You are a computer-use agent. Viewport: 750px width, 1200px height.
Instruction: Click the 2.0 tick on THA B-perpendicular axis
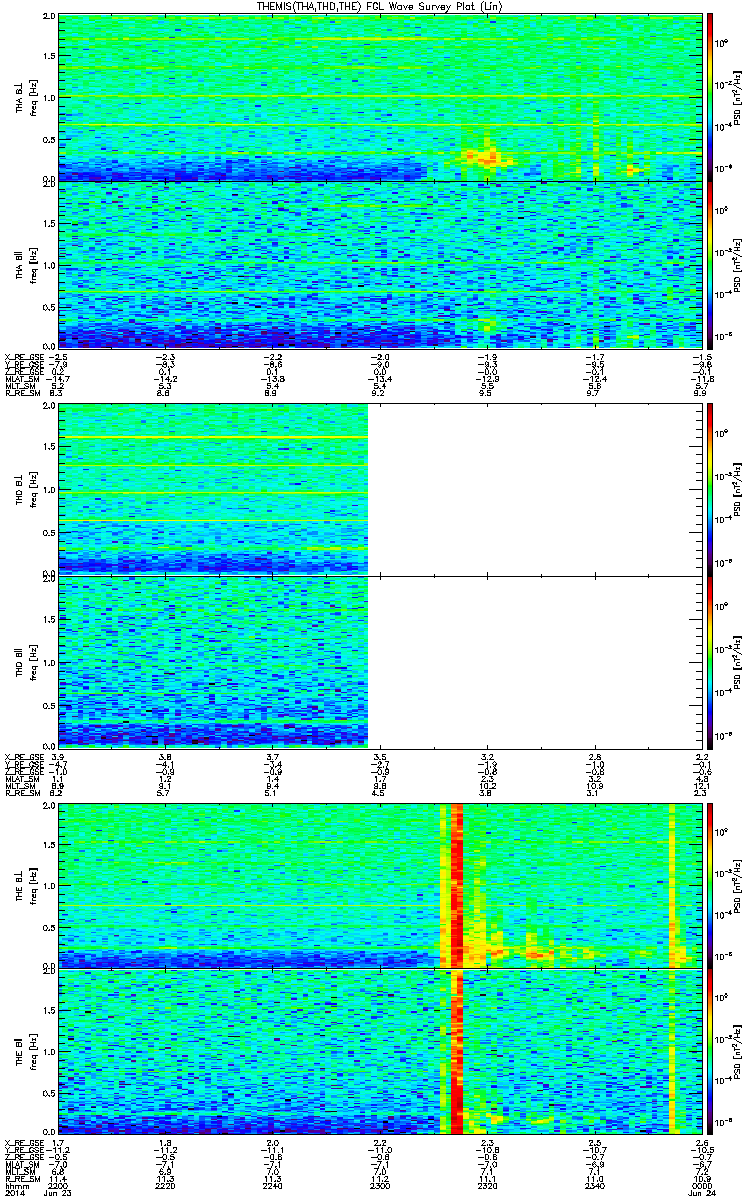(x=49, y=18)
